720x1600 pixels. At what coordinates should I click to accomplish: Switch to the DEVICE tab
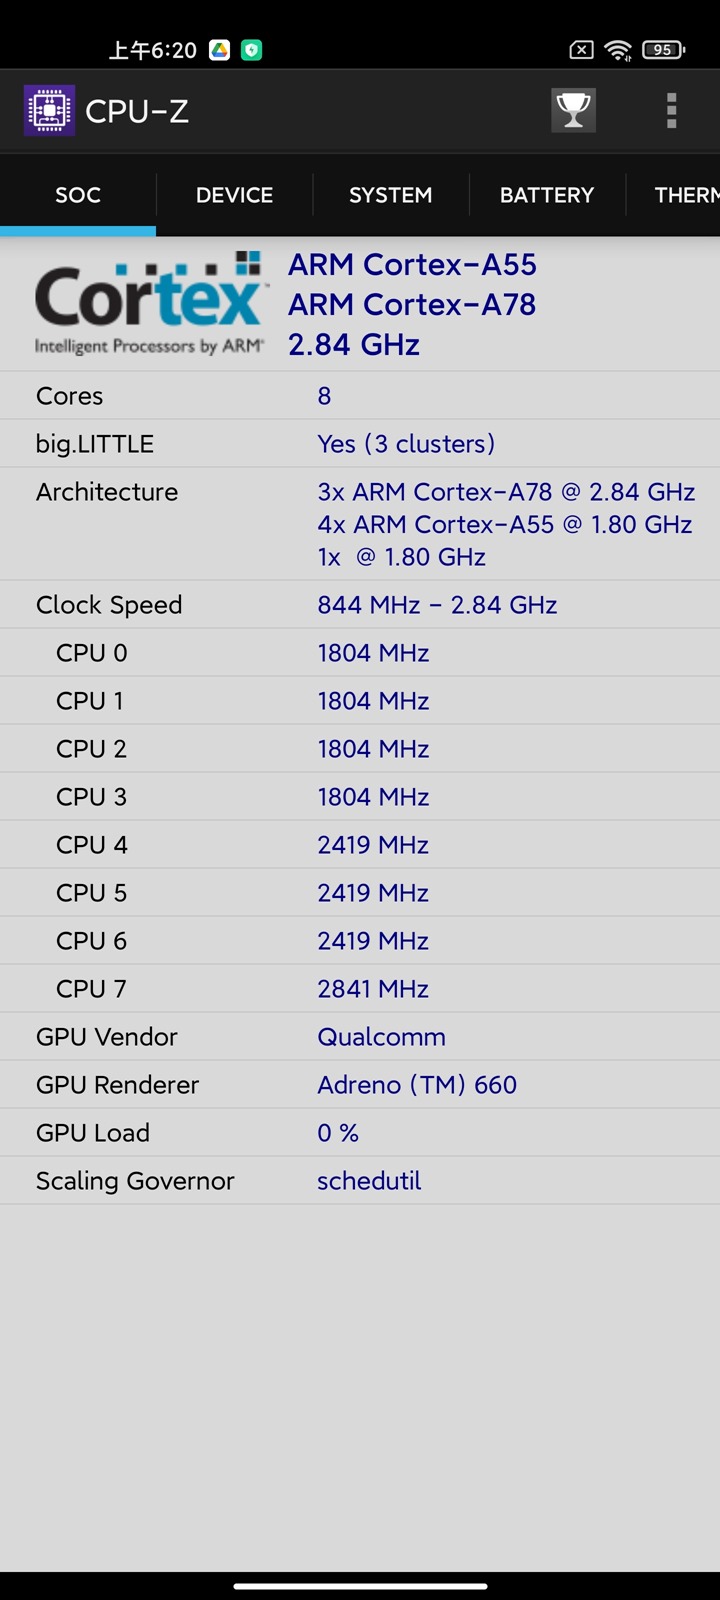tap(234, 195)
